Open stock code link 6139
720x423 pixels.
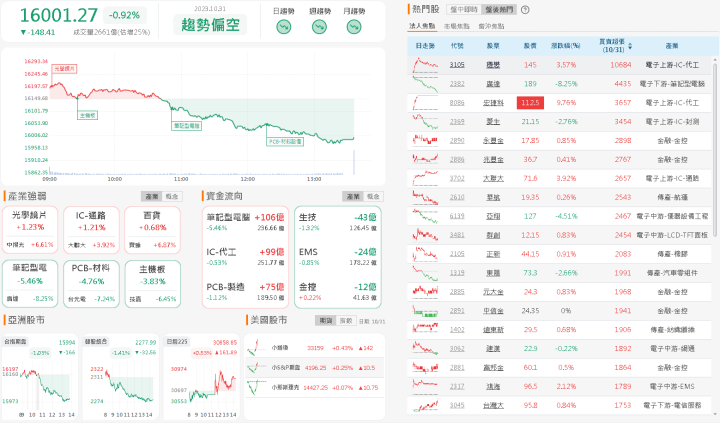coord(457,216)
